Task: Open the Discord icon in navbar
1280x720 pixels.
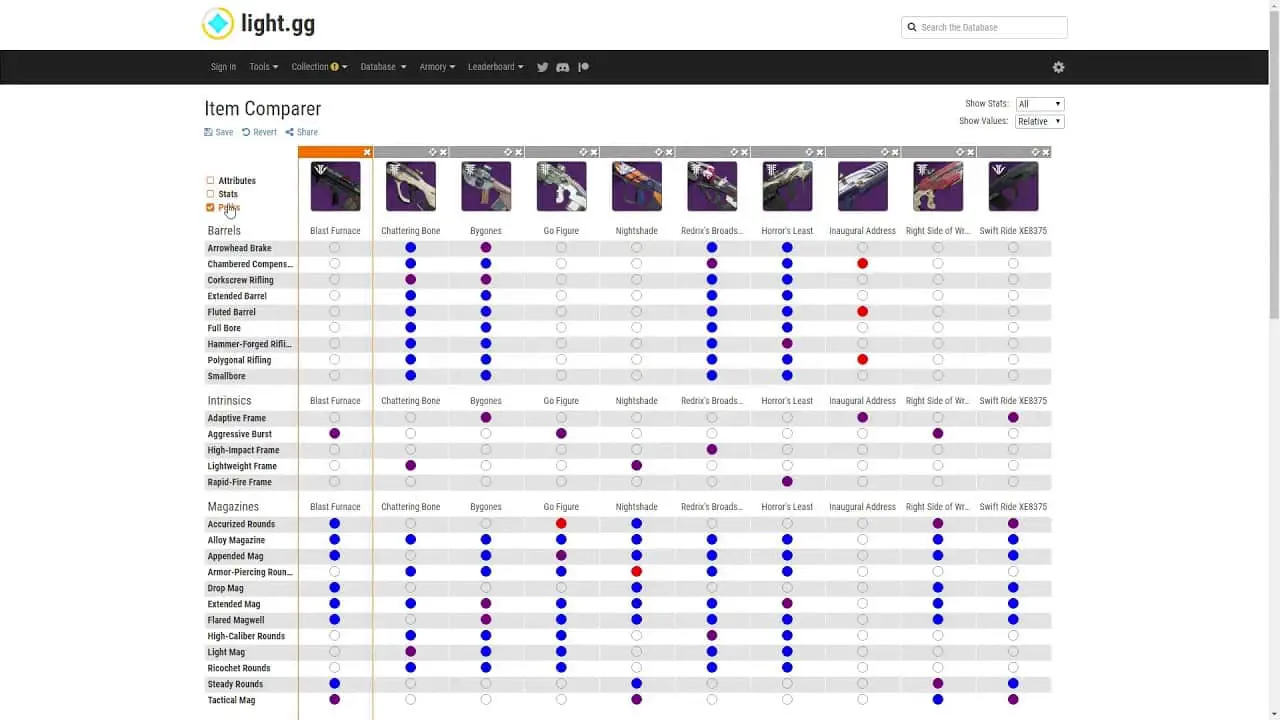Action: pos(563,67)
